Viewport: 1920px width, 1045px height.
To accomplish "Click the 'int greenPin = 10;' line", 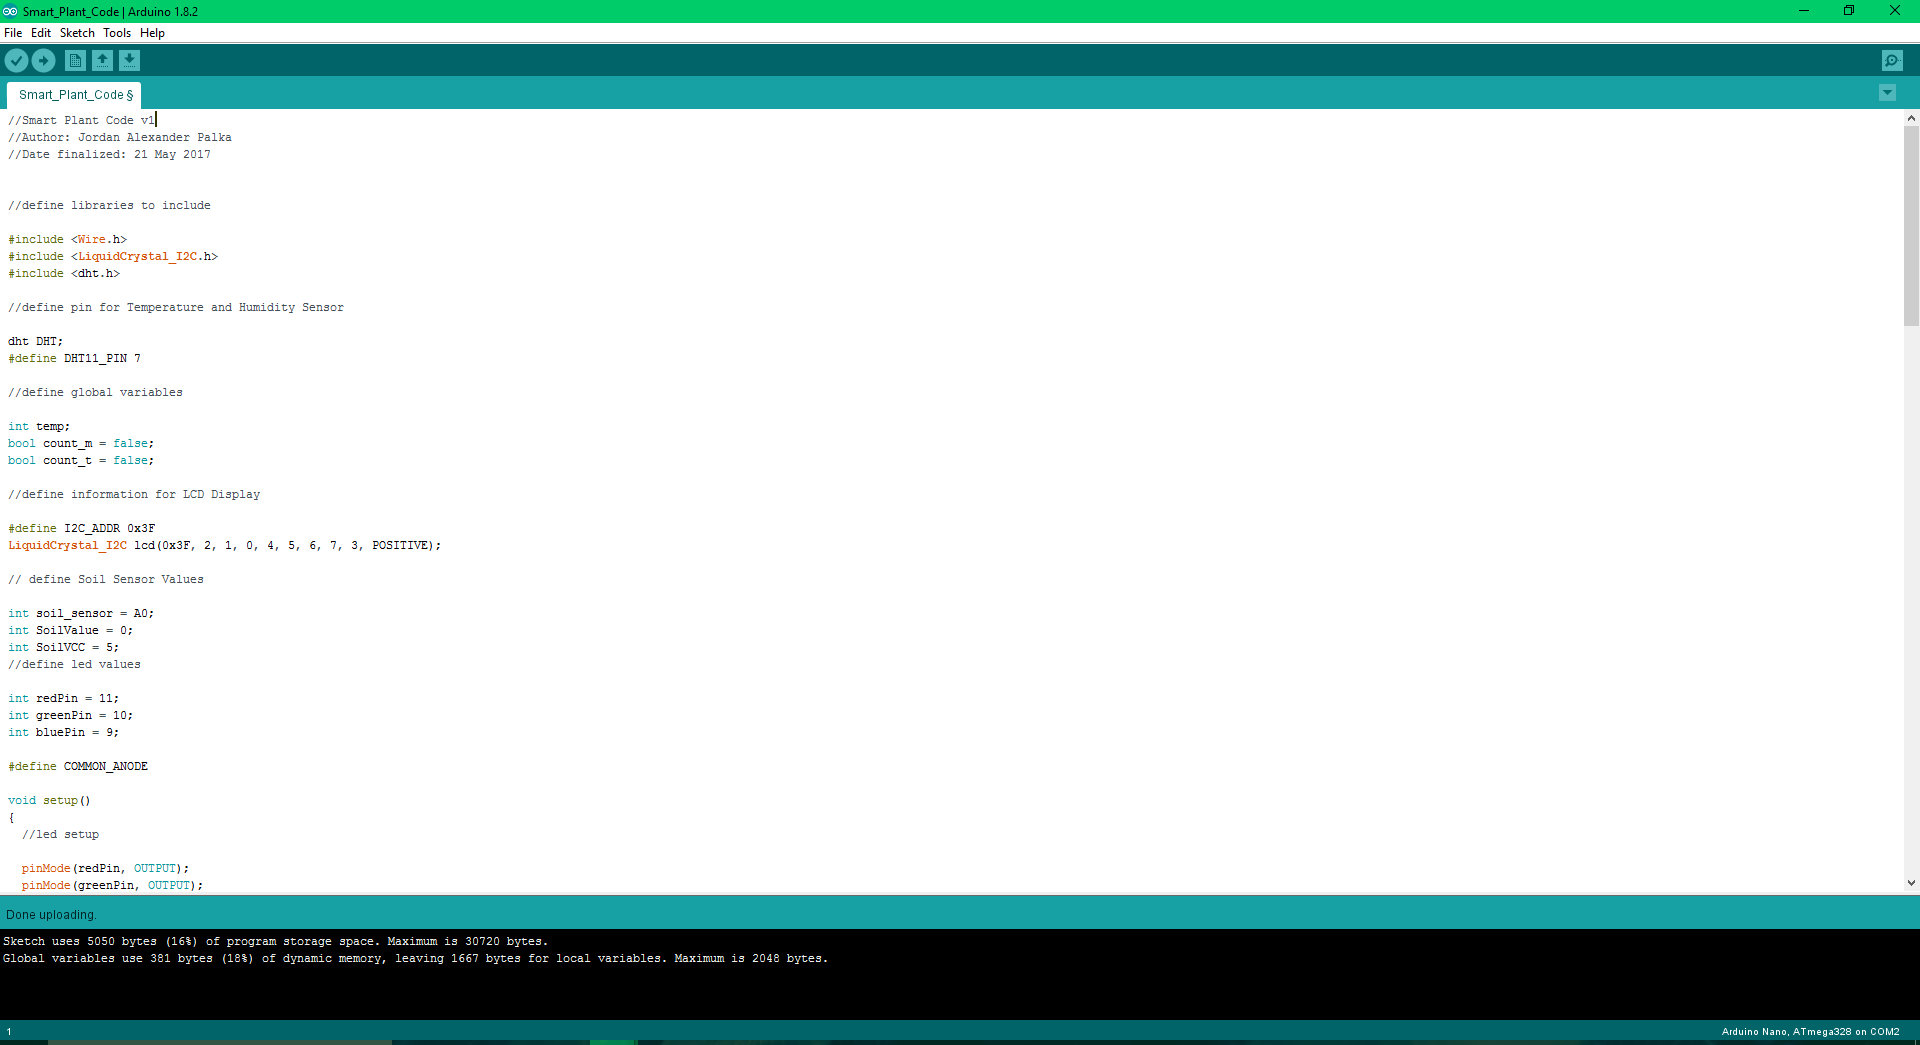I will point(70,715).
